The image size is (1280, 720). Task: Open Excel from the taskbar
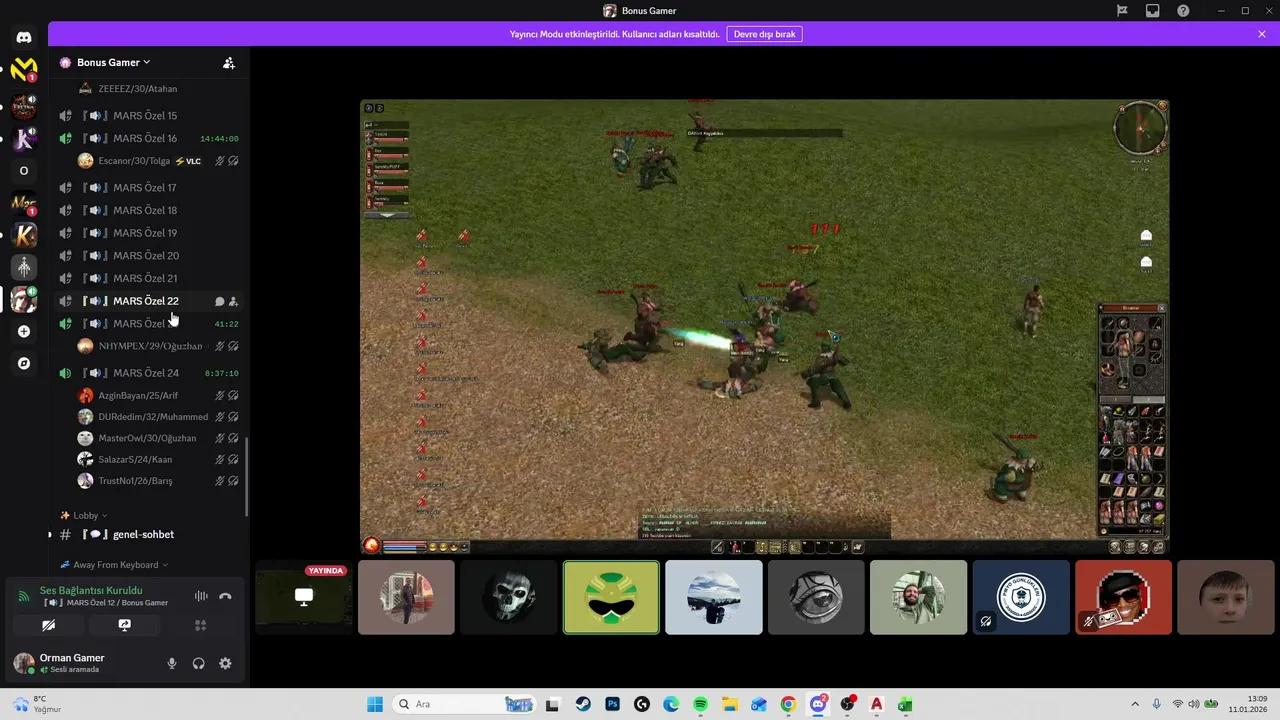point(905,704)
